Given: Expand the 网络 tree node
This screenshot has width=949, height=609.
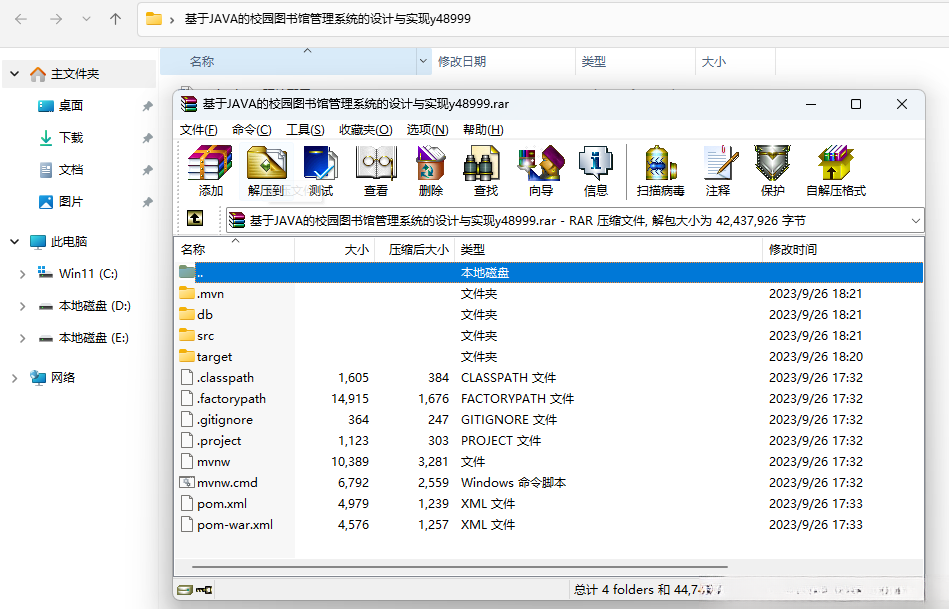Looking at the screenshot, I should pos(15,378).
